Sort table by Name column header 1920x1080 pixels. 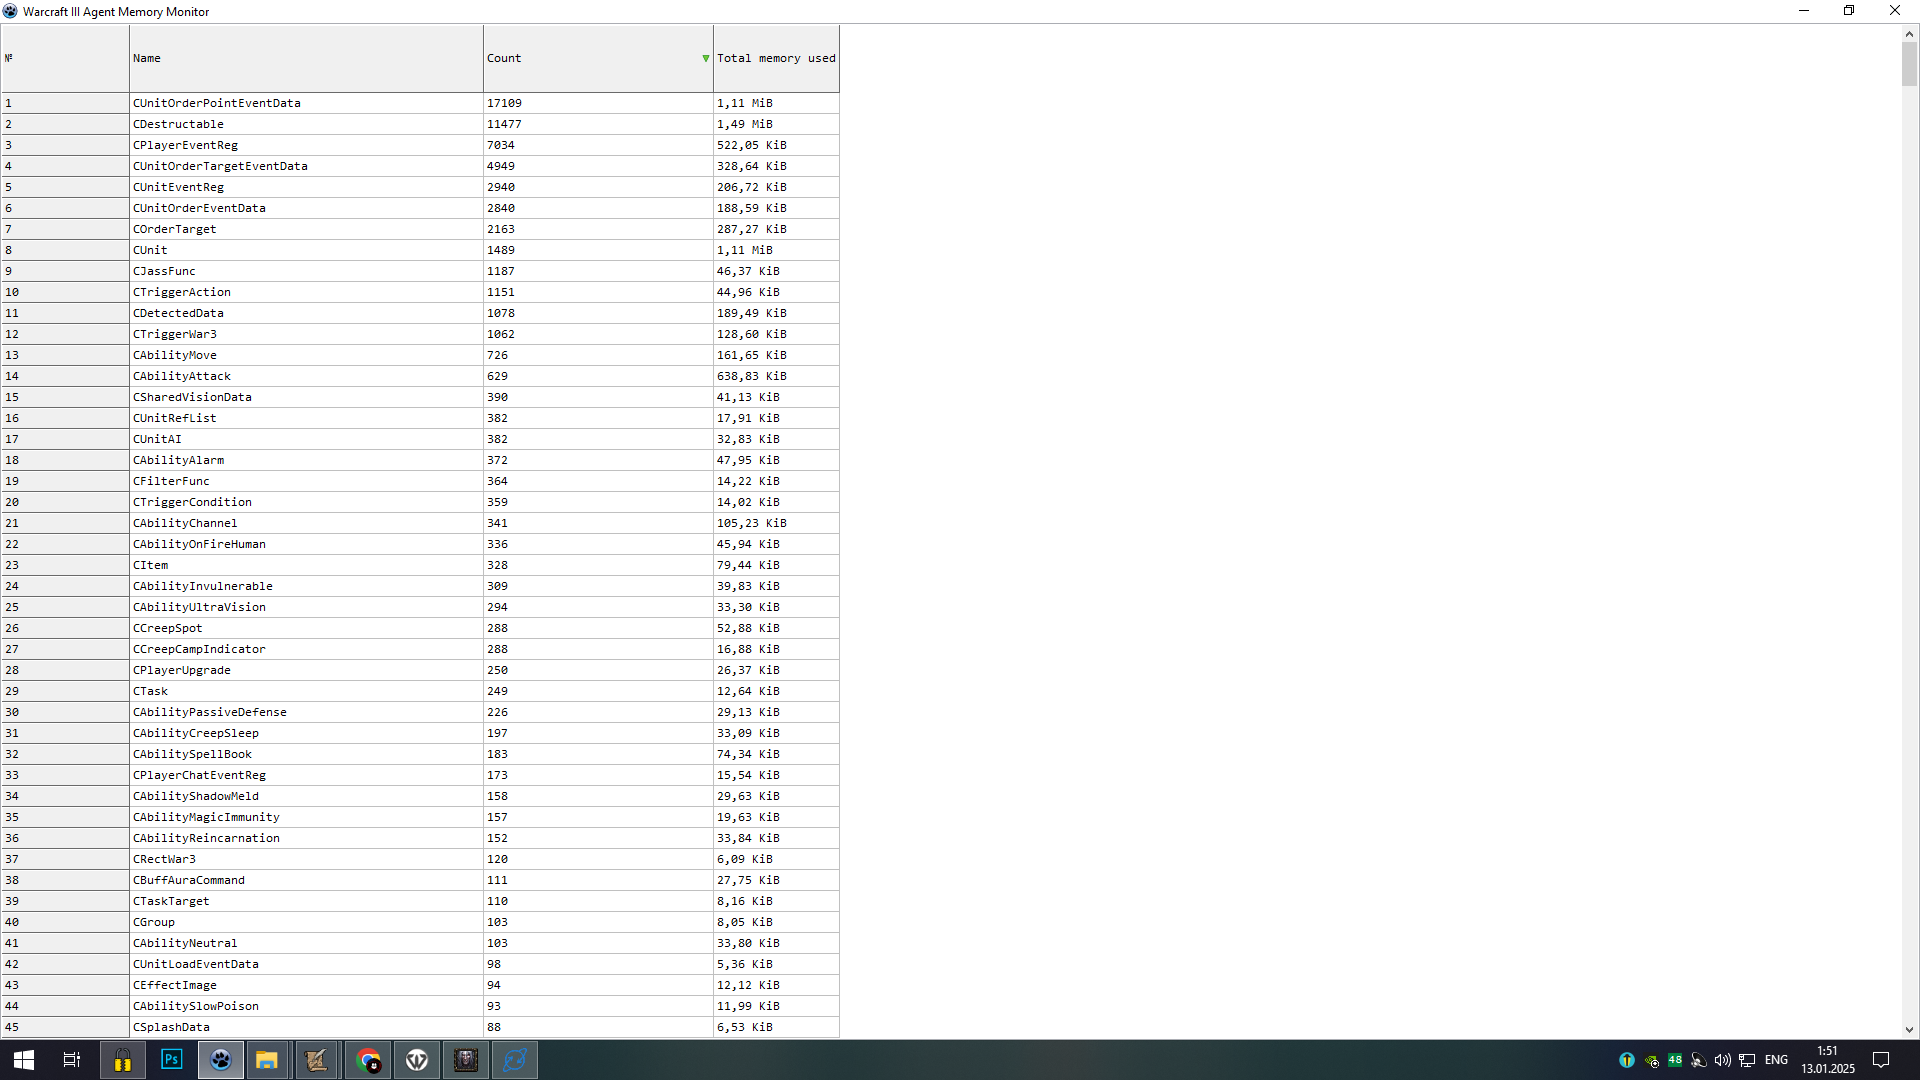pos(305,58)
